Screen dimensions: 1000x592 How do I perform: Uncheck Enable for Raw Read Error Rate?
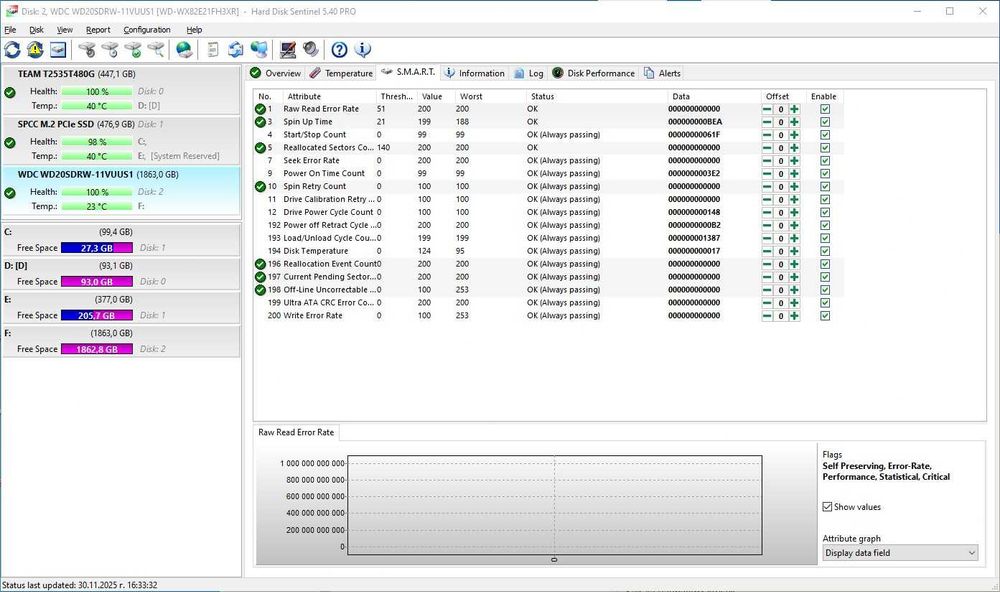tap(825, 109)
